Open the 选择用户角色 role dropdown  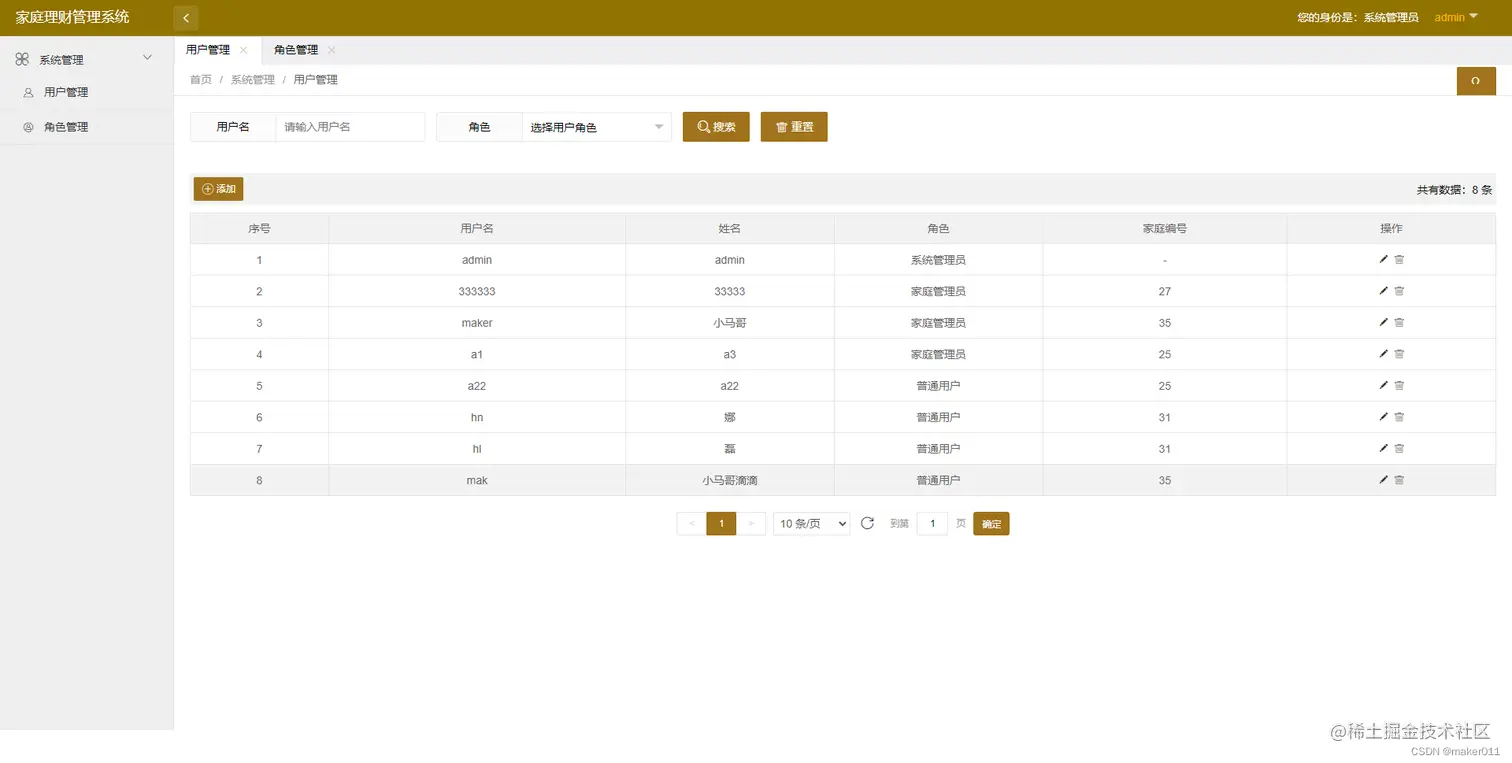[x=596, y=127]
